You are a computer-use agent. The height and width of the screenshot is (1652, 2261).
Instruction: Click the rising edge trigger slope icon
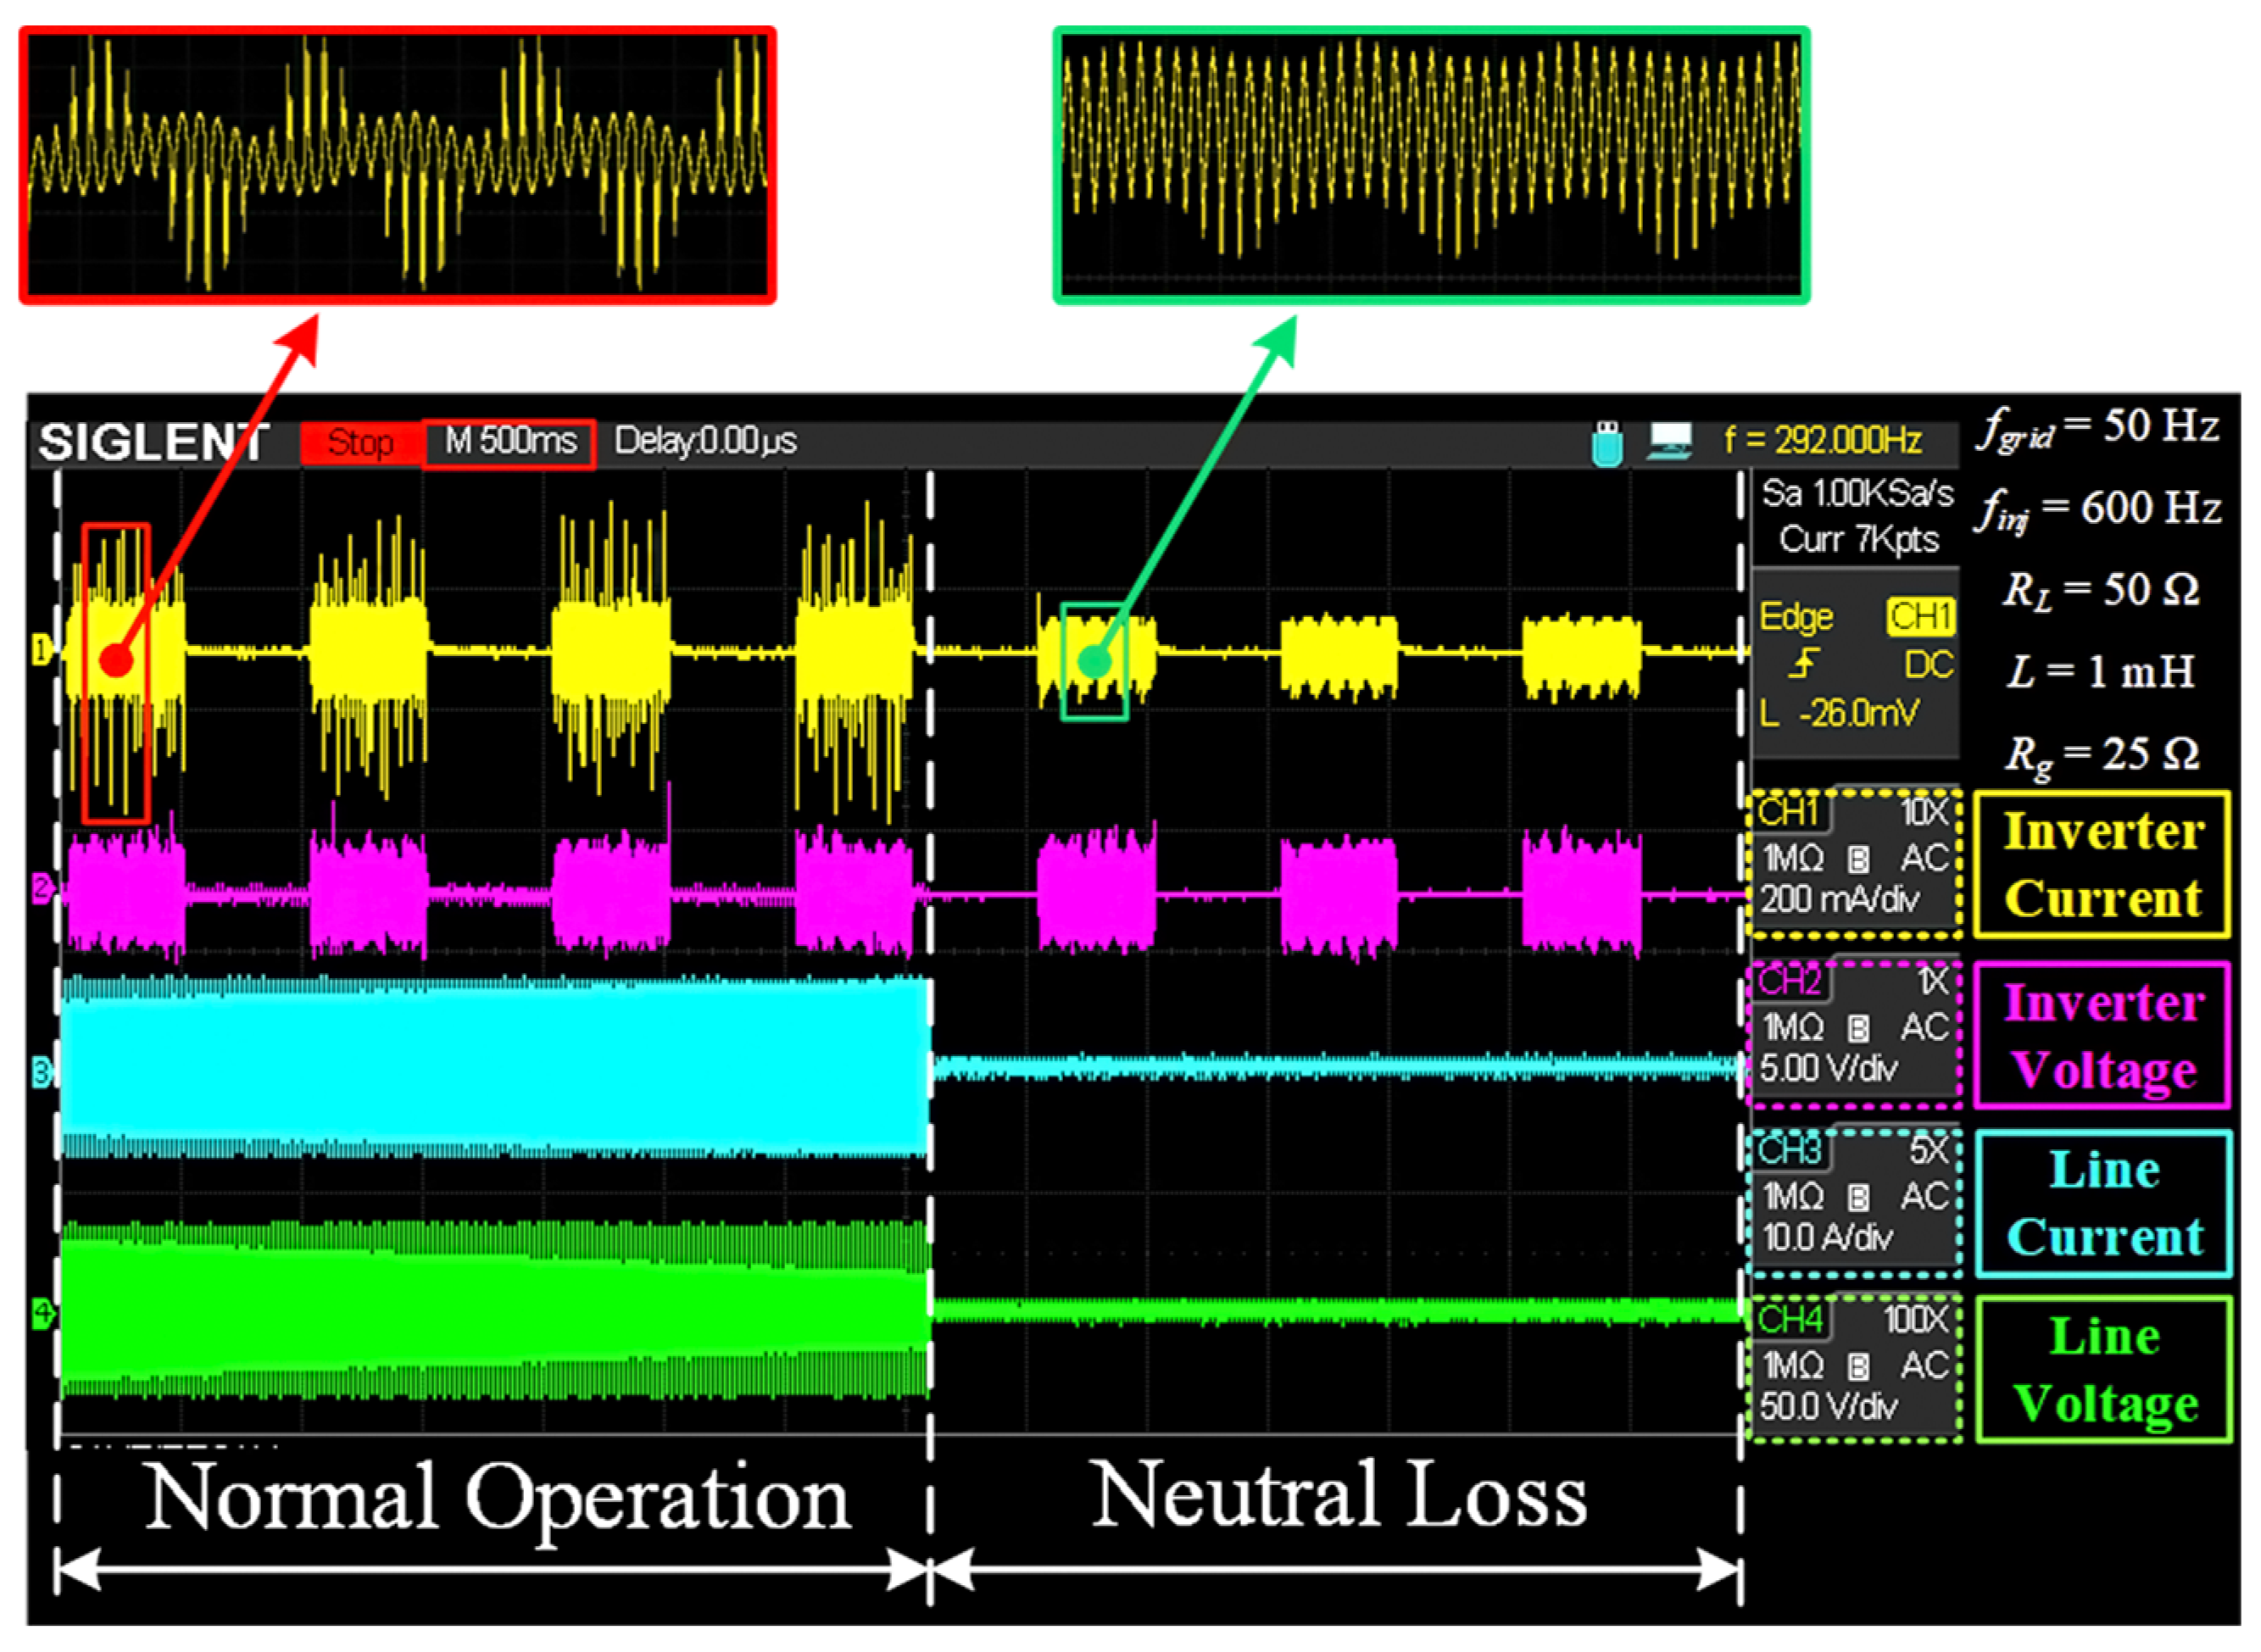1803,664
